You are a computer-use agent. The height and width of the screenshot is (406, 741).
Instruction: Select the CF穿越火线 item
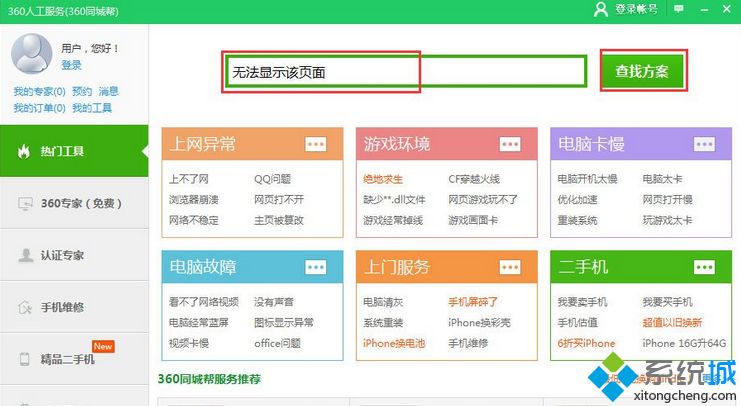tap(474, 179)
